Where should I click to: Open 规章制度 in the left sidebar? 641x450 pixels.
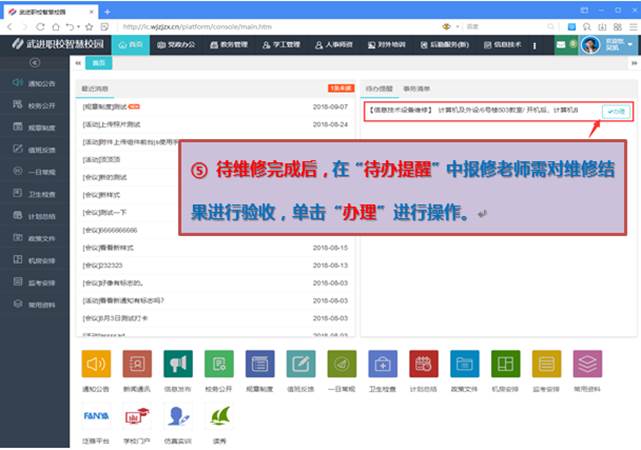click(34, 128)
